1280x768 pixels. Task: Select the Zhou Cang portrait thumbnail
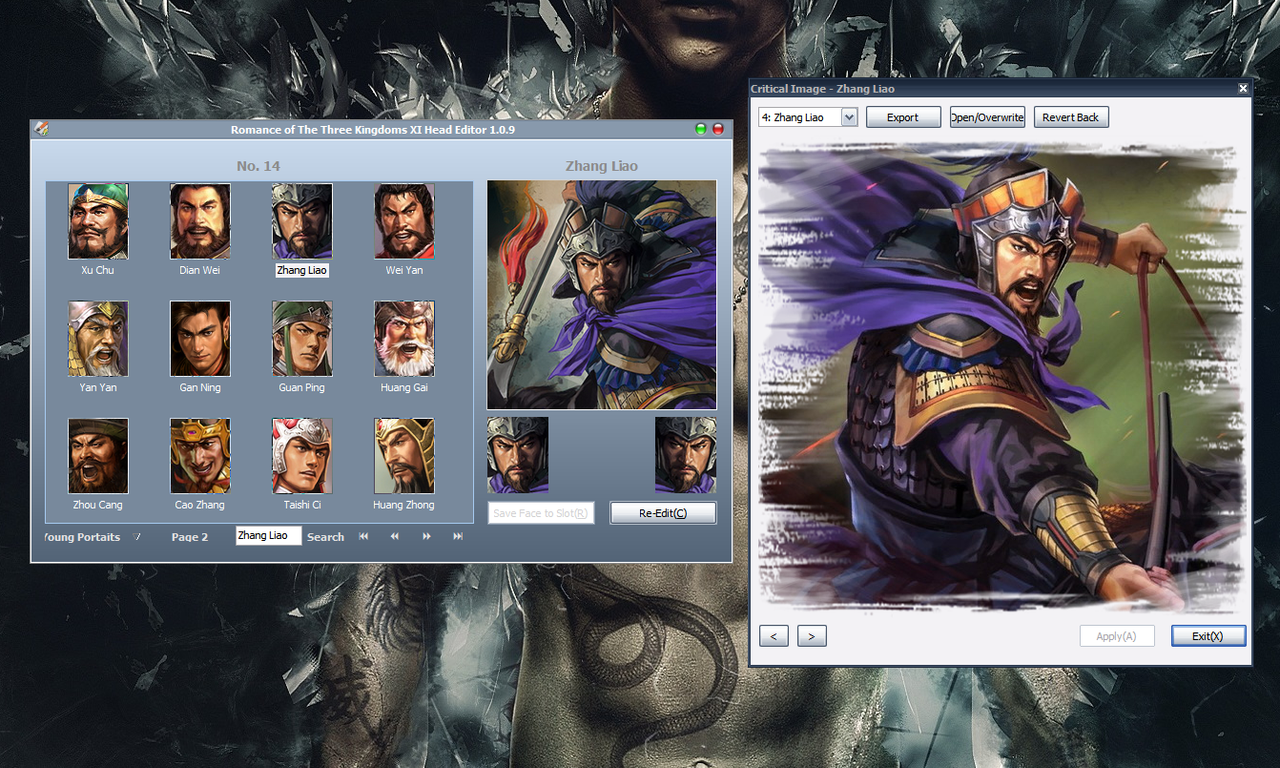point(98,456)
